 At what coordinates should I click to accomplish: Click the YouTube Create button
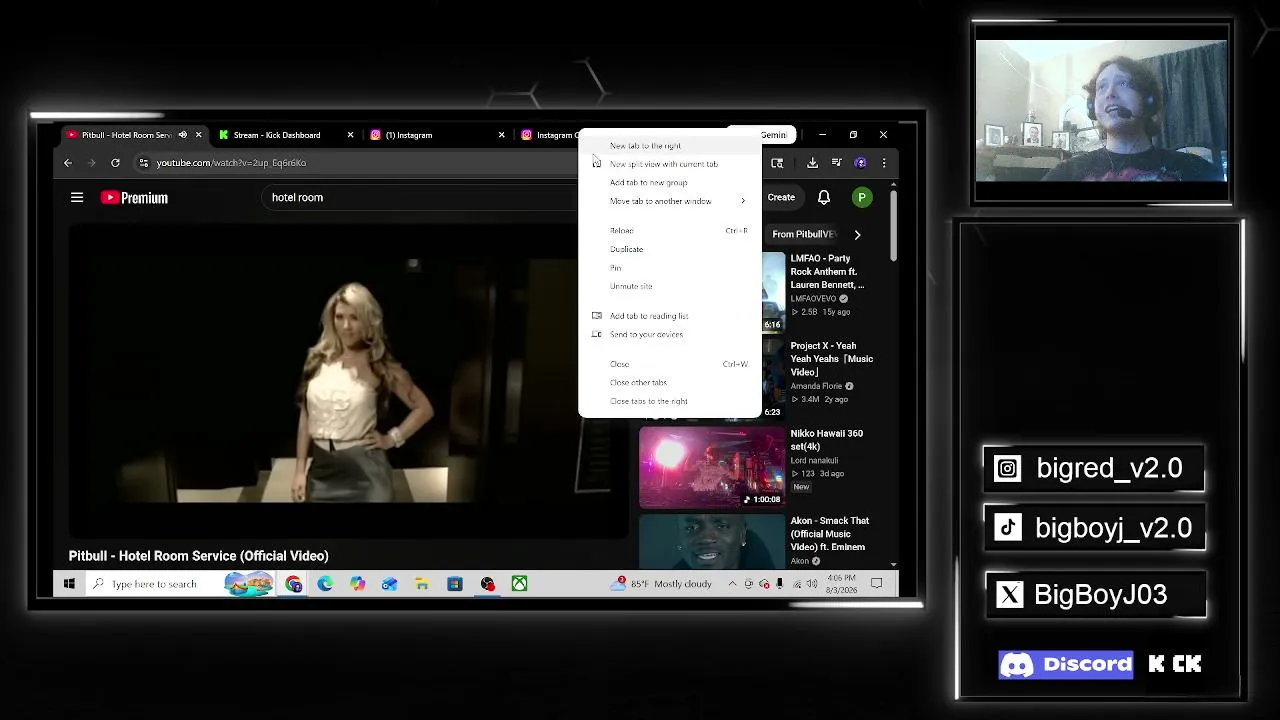point(781,197)
